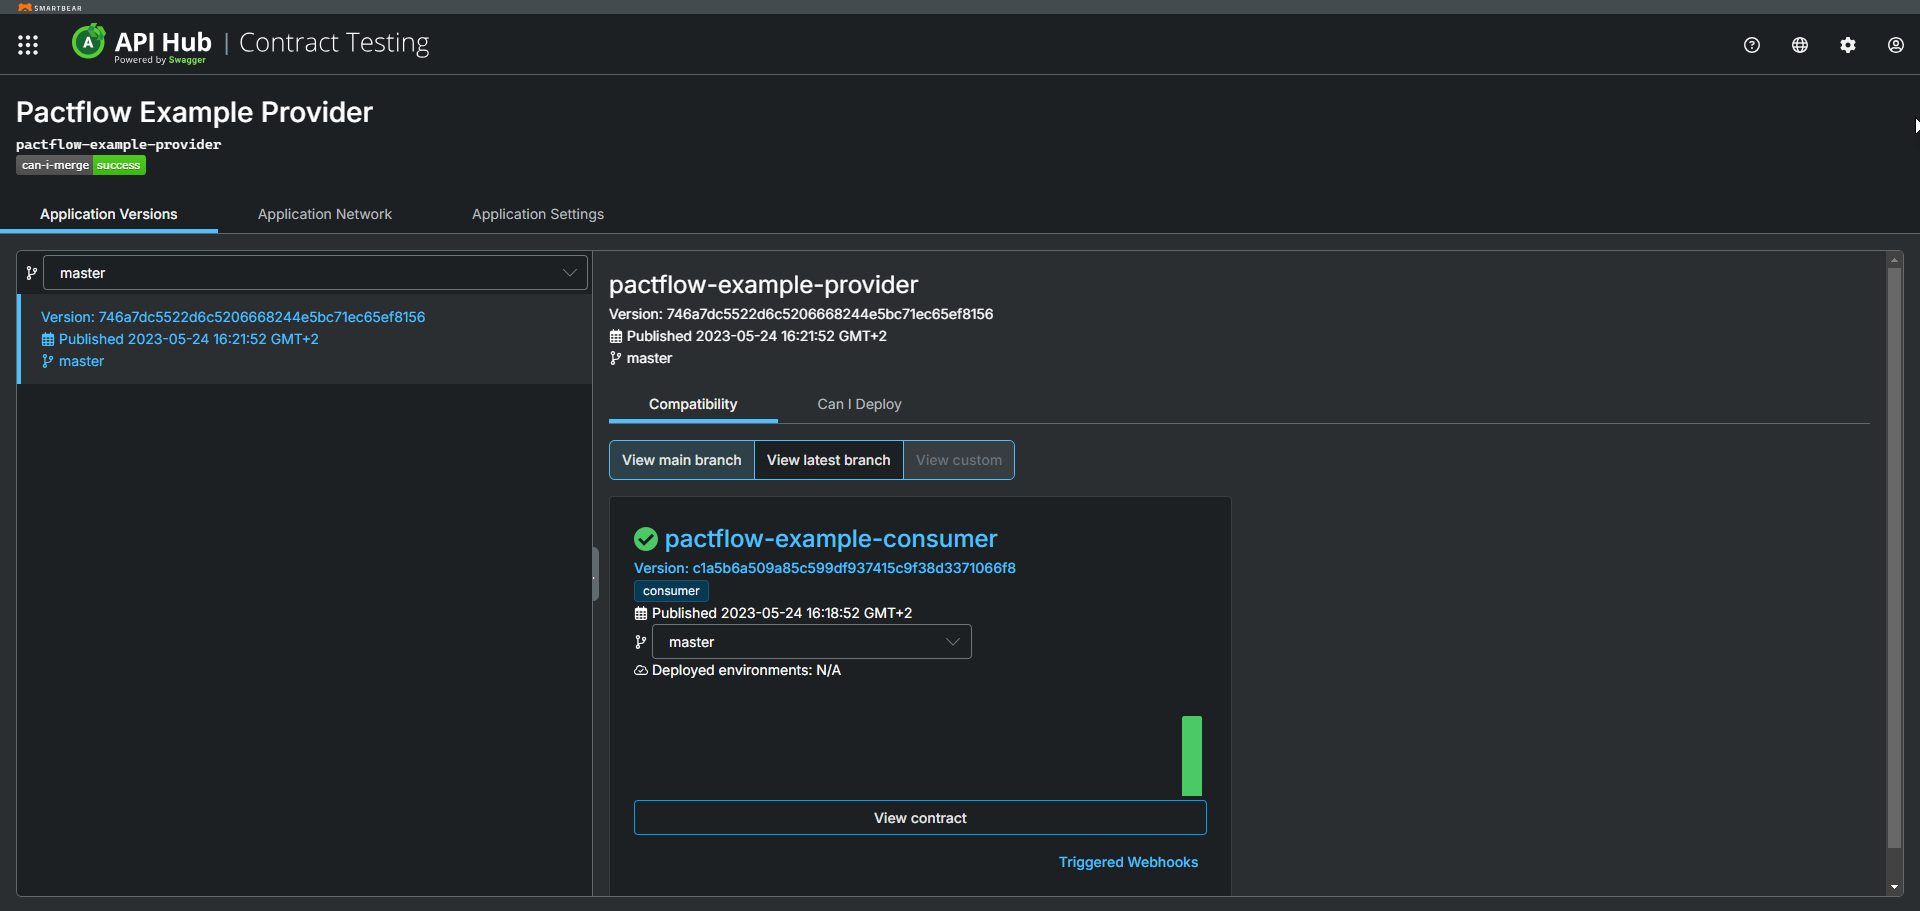Open the help question mark icon
The width and height of the screenshot is (1920, 911).
click(1752, 45)
